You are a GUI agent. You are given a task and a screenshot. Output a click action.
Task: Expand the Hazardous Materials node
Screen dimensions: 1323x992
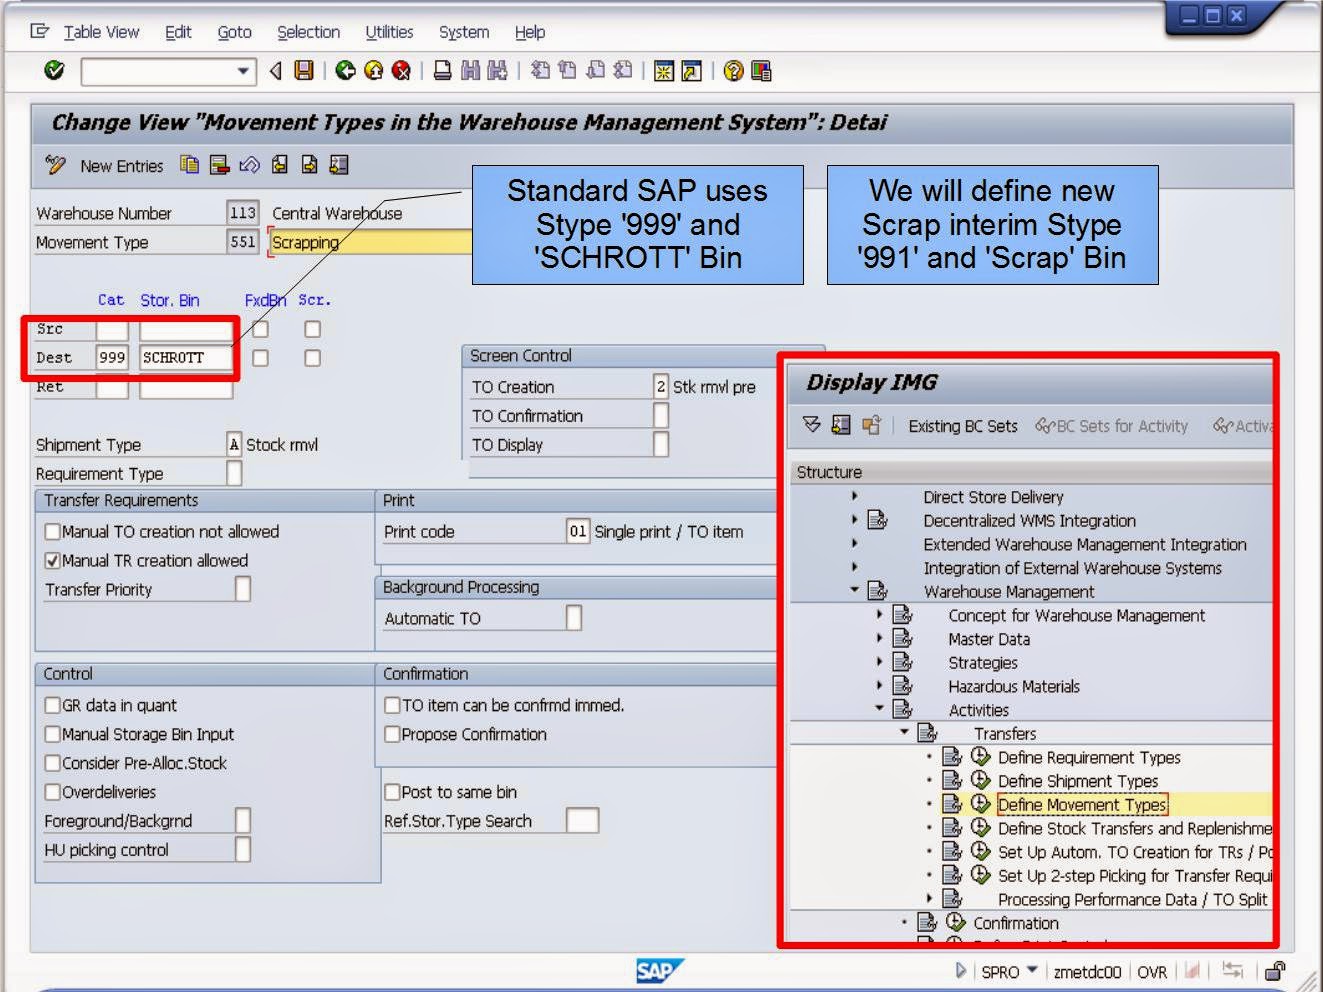[880, 685]
